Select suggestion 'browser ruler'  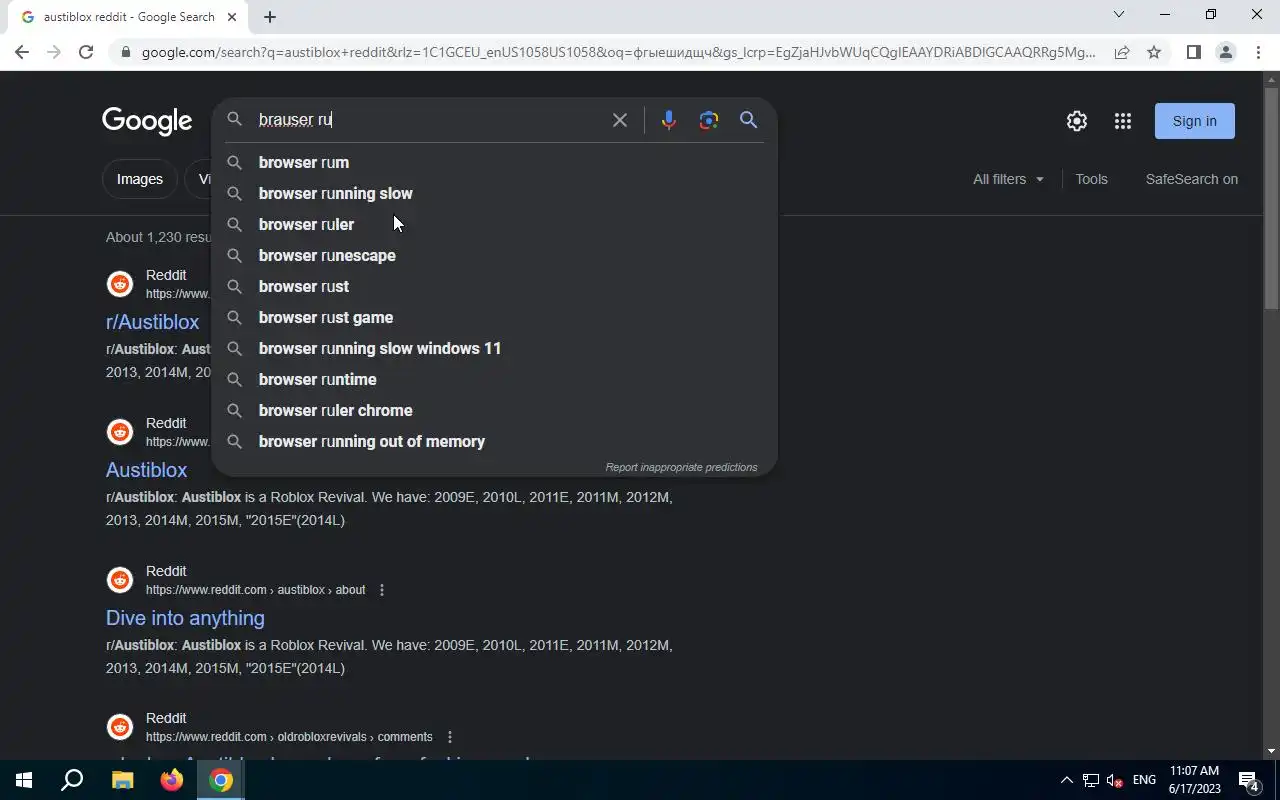[x=494, y=224]
